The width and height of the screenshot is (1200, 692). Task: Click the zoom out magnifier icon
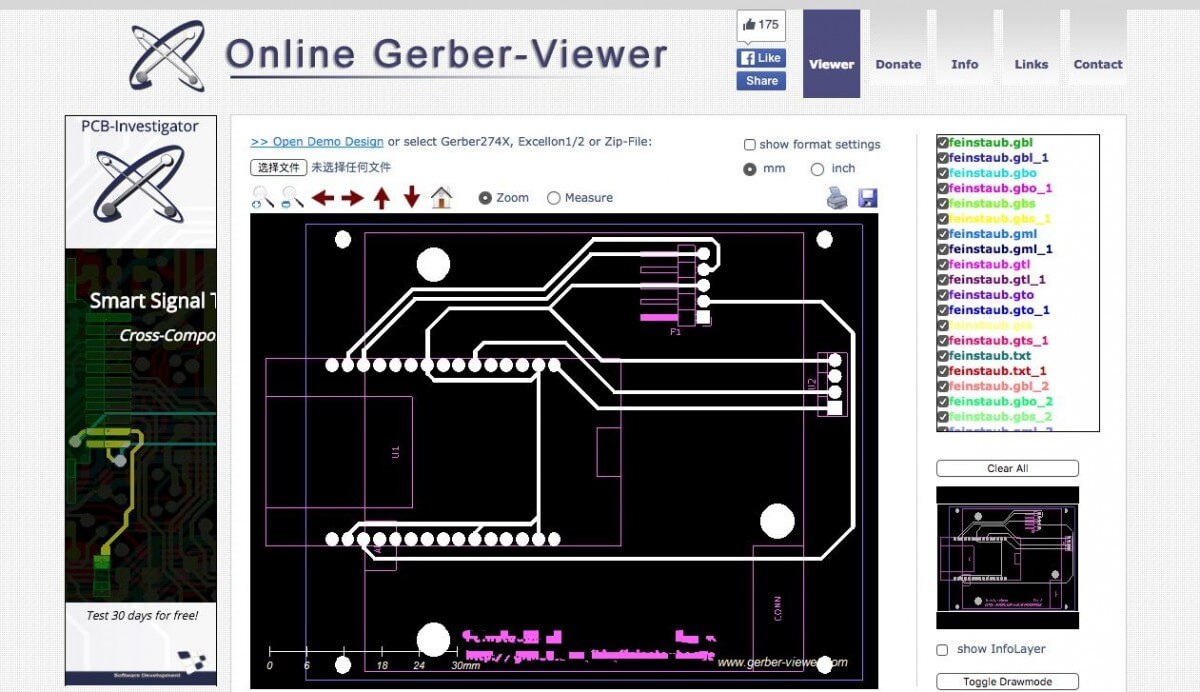click(x=292, y=198)
